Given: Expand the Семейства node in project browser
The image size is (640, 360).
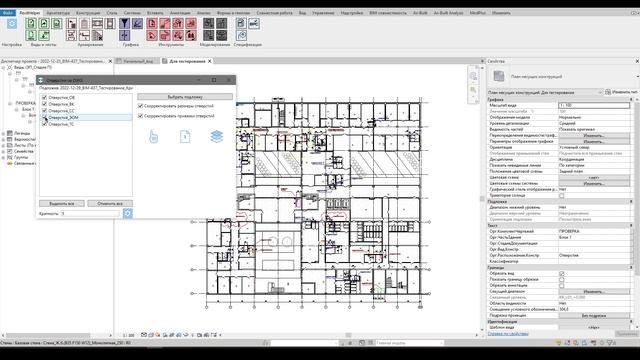Looking at the screenshot, I should coord(3,151).
